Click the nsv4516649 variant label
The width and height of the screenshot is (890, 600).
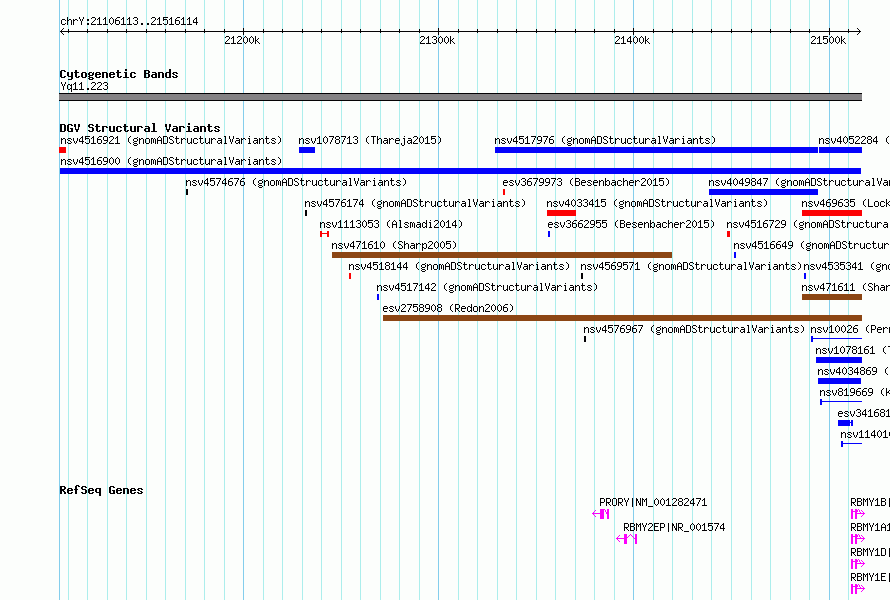[812, 245]
